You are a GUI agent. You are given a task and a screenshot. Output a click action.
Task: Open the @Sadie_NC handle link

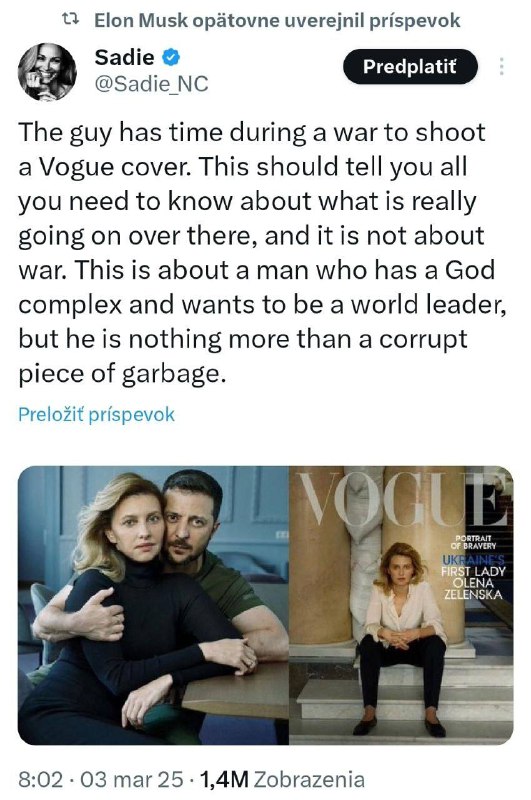tap(151, 84)
